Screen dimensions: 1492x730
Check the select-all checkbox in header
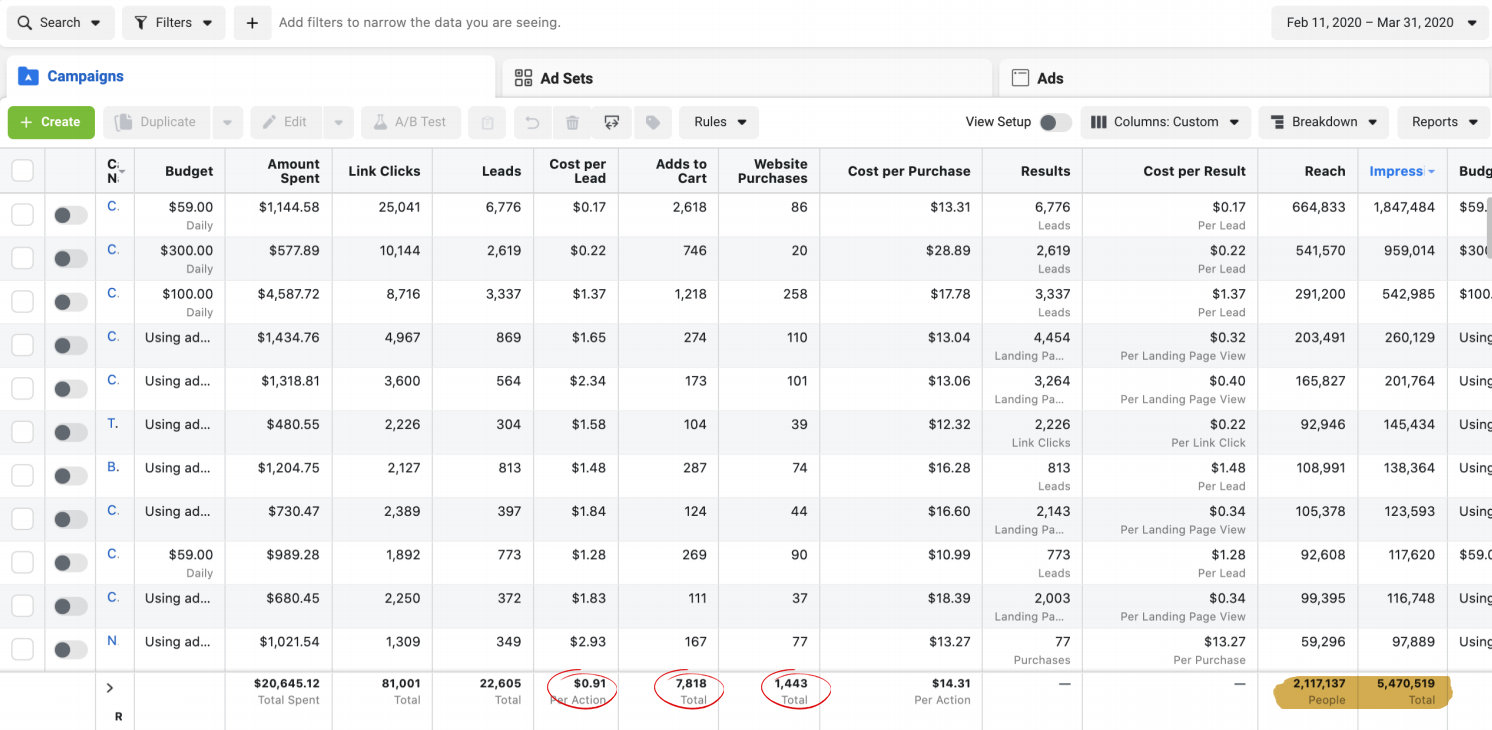[22, 171]
